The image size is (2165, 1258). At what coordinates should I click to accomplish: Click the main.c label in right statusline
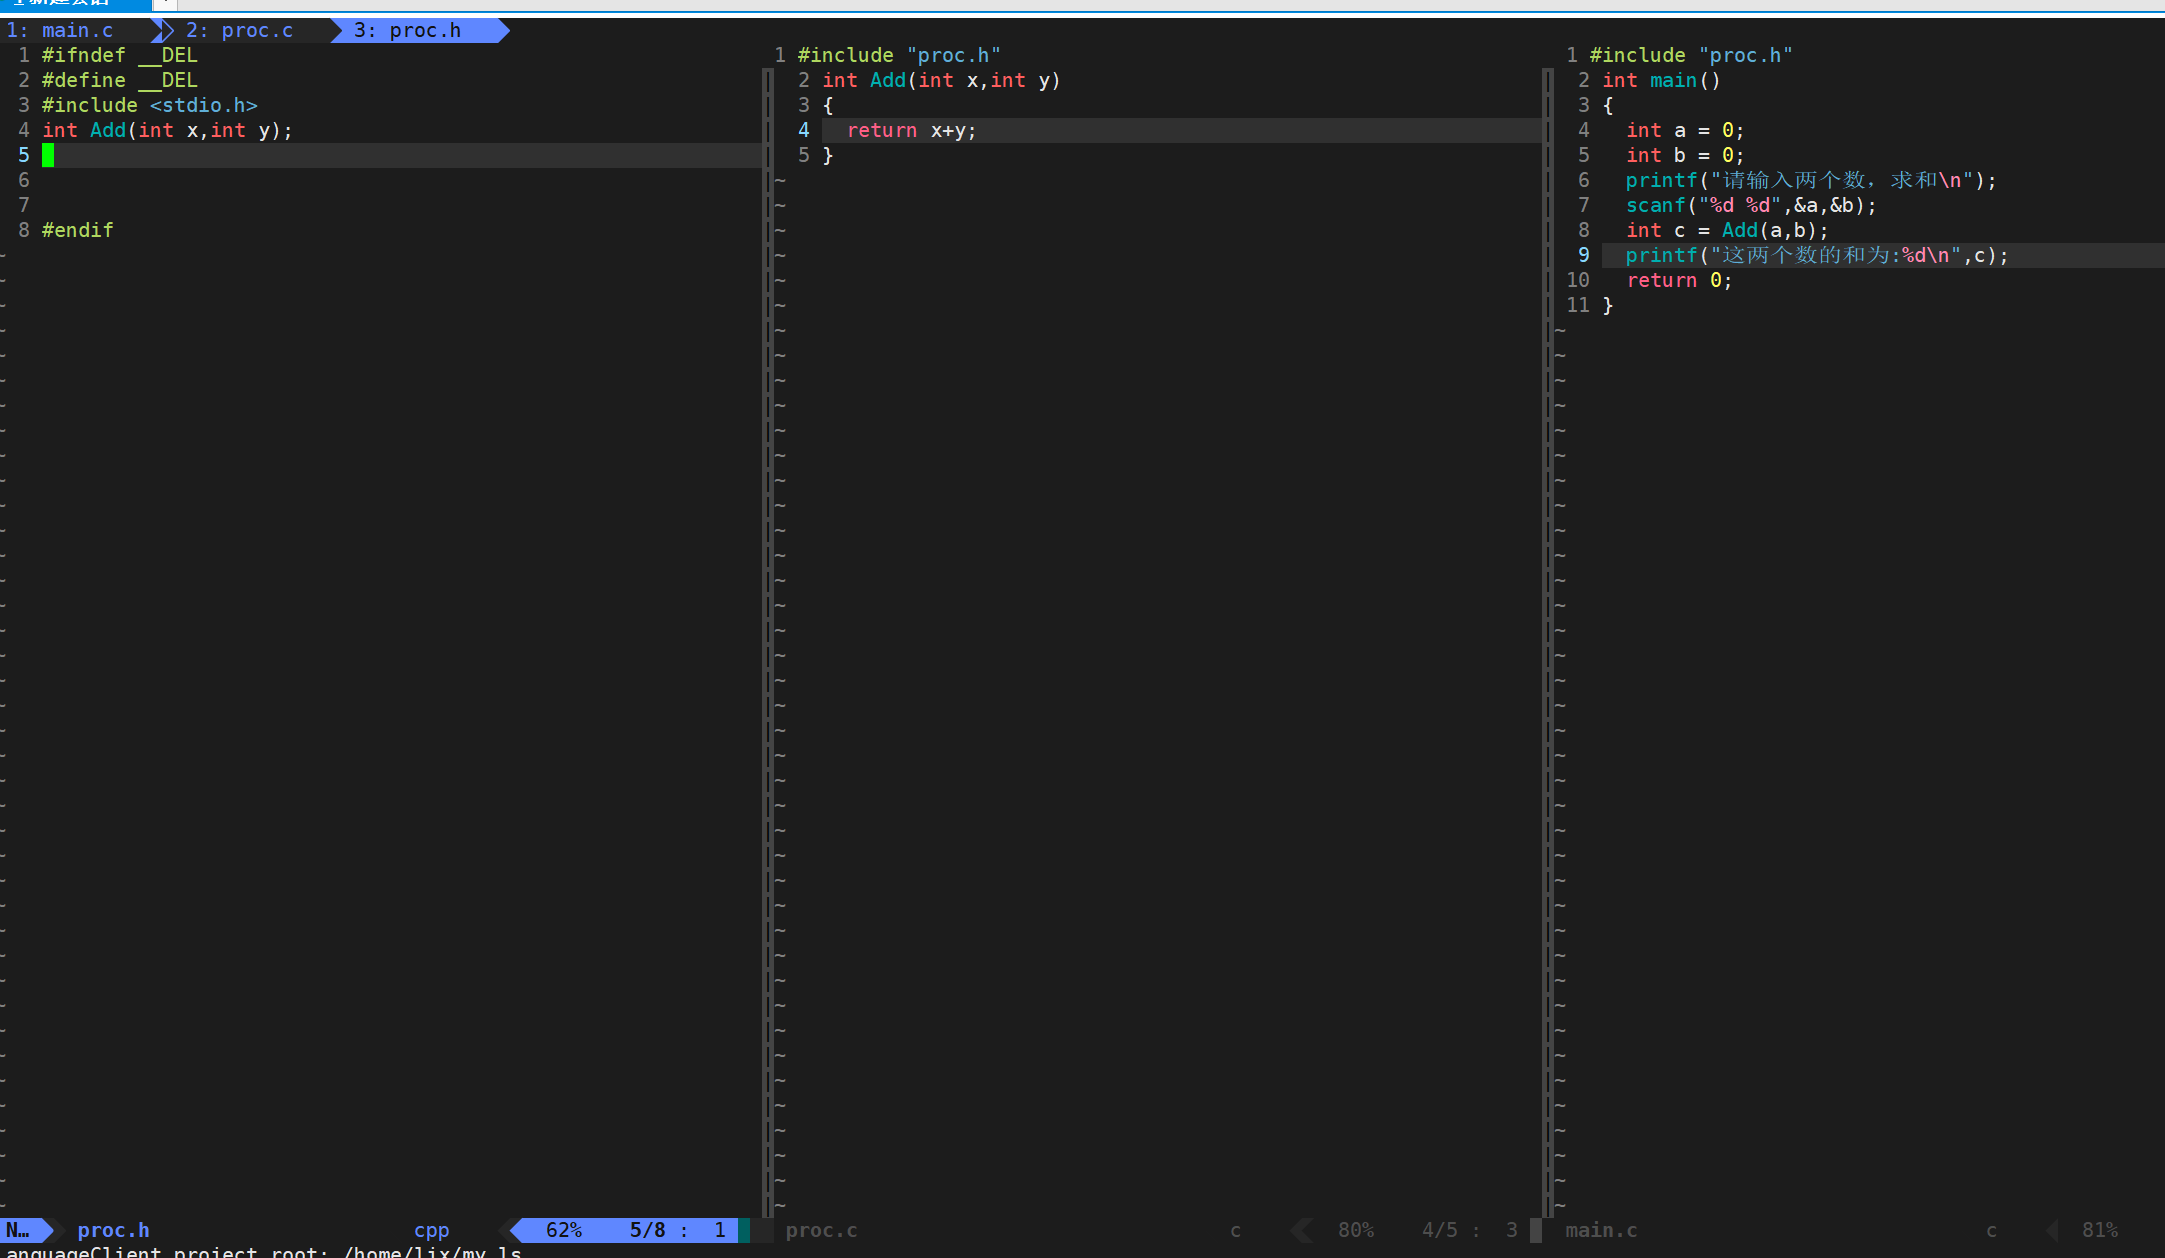(1601, 1230)
